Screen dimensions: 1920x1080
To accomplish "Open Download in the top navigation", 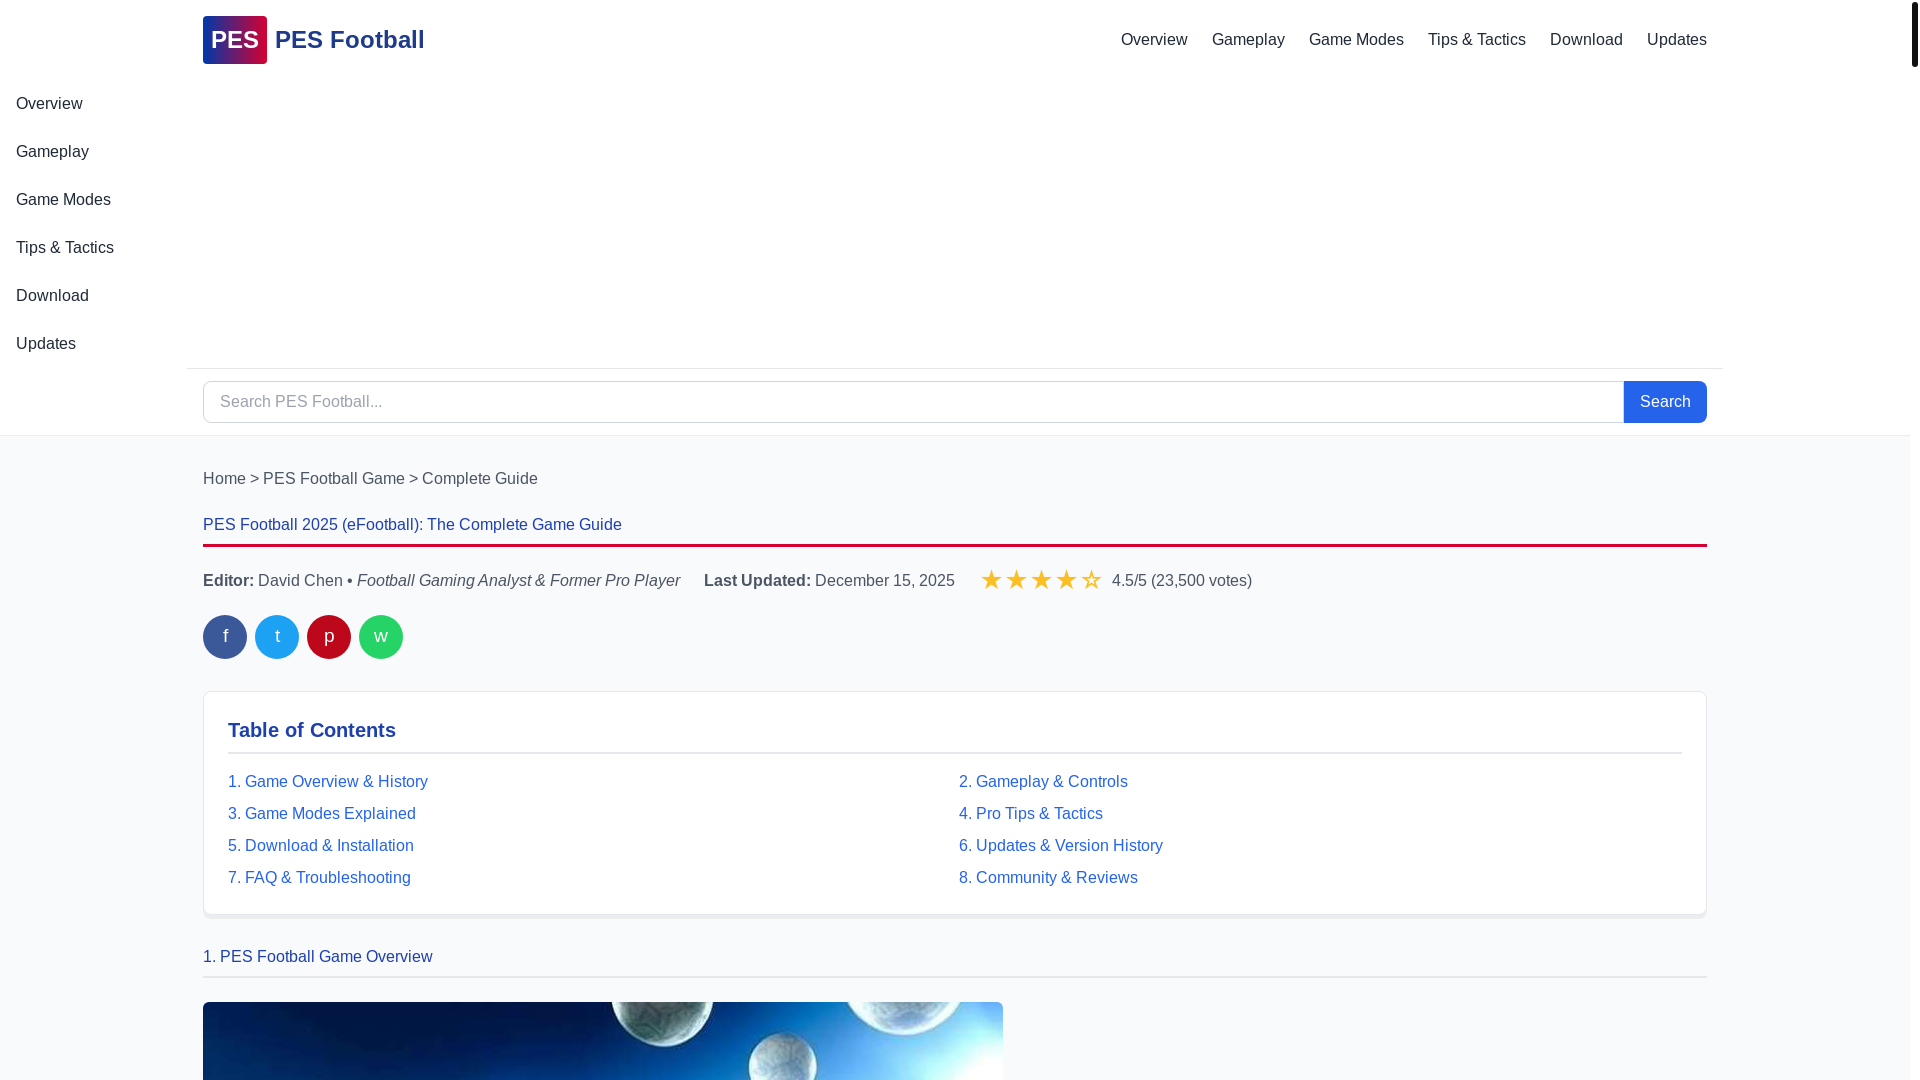I will [x=1586, y=40].
